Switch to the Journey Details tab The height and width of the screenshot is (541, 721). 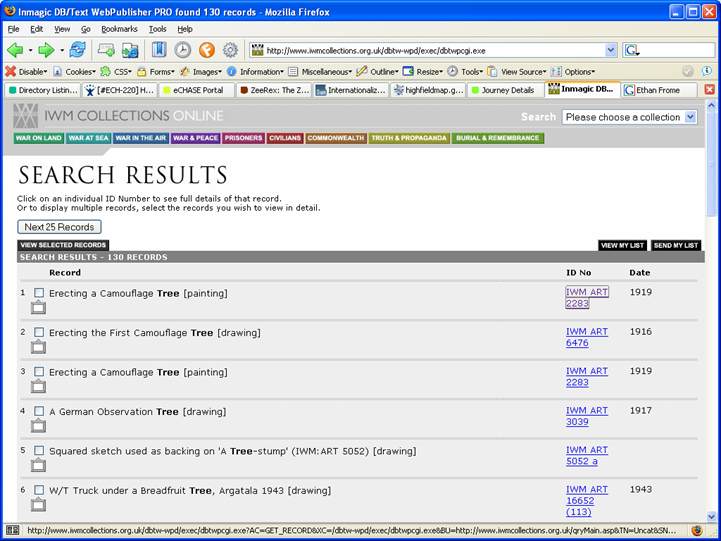[506, 90]
